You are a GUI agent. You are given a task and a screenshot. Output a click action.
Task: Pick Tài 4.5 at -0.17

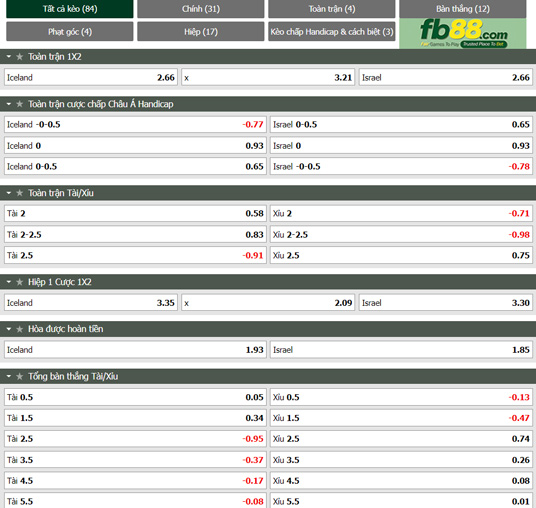135,481
